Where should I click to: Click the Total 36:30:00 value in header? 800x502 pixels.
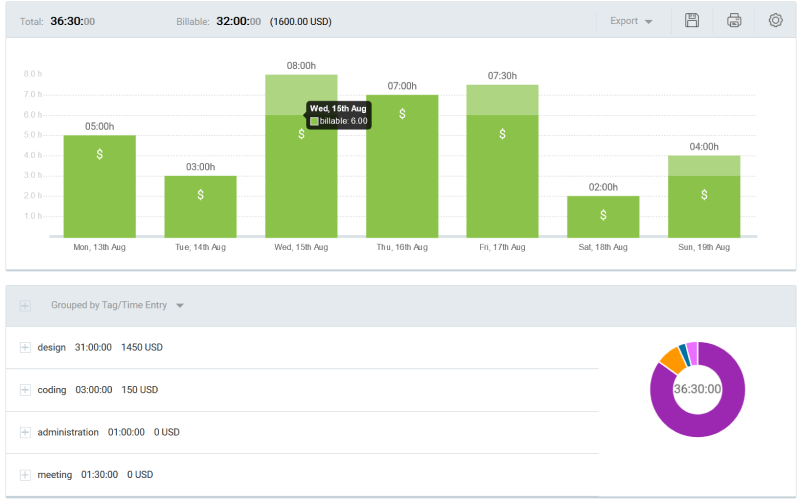[72, 21]
